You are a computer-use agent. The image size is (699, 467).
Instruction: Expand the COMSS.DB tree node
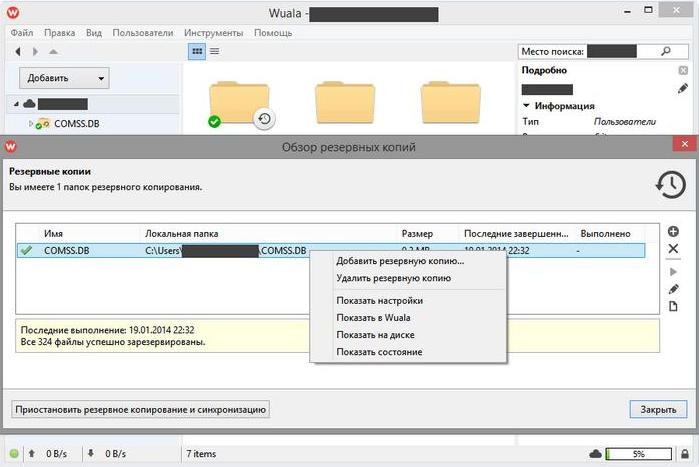point(30,123)
